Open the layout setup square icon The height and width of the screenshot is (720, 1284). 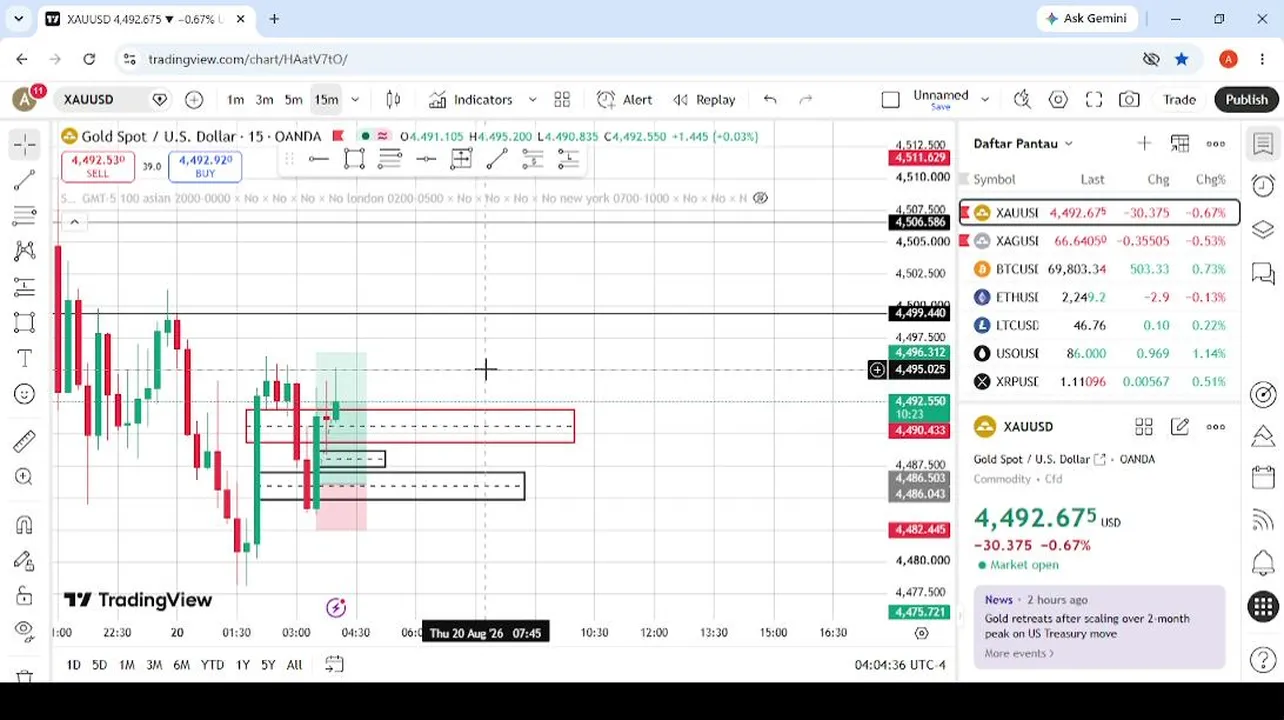pos(890,99)
